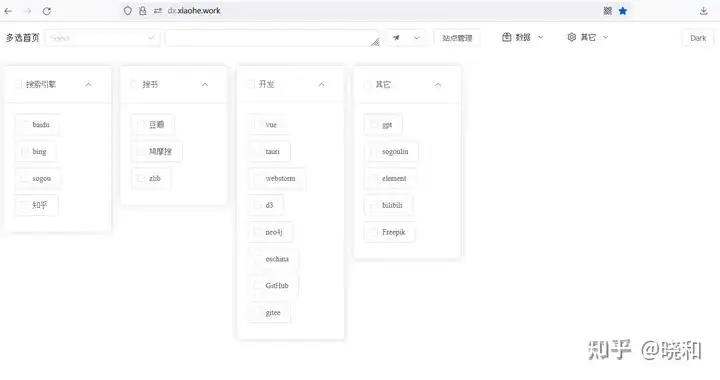Collapse the 开发 panel chevron

pyautogui.click(x=321, y=84)
